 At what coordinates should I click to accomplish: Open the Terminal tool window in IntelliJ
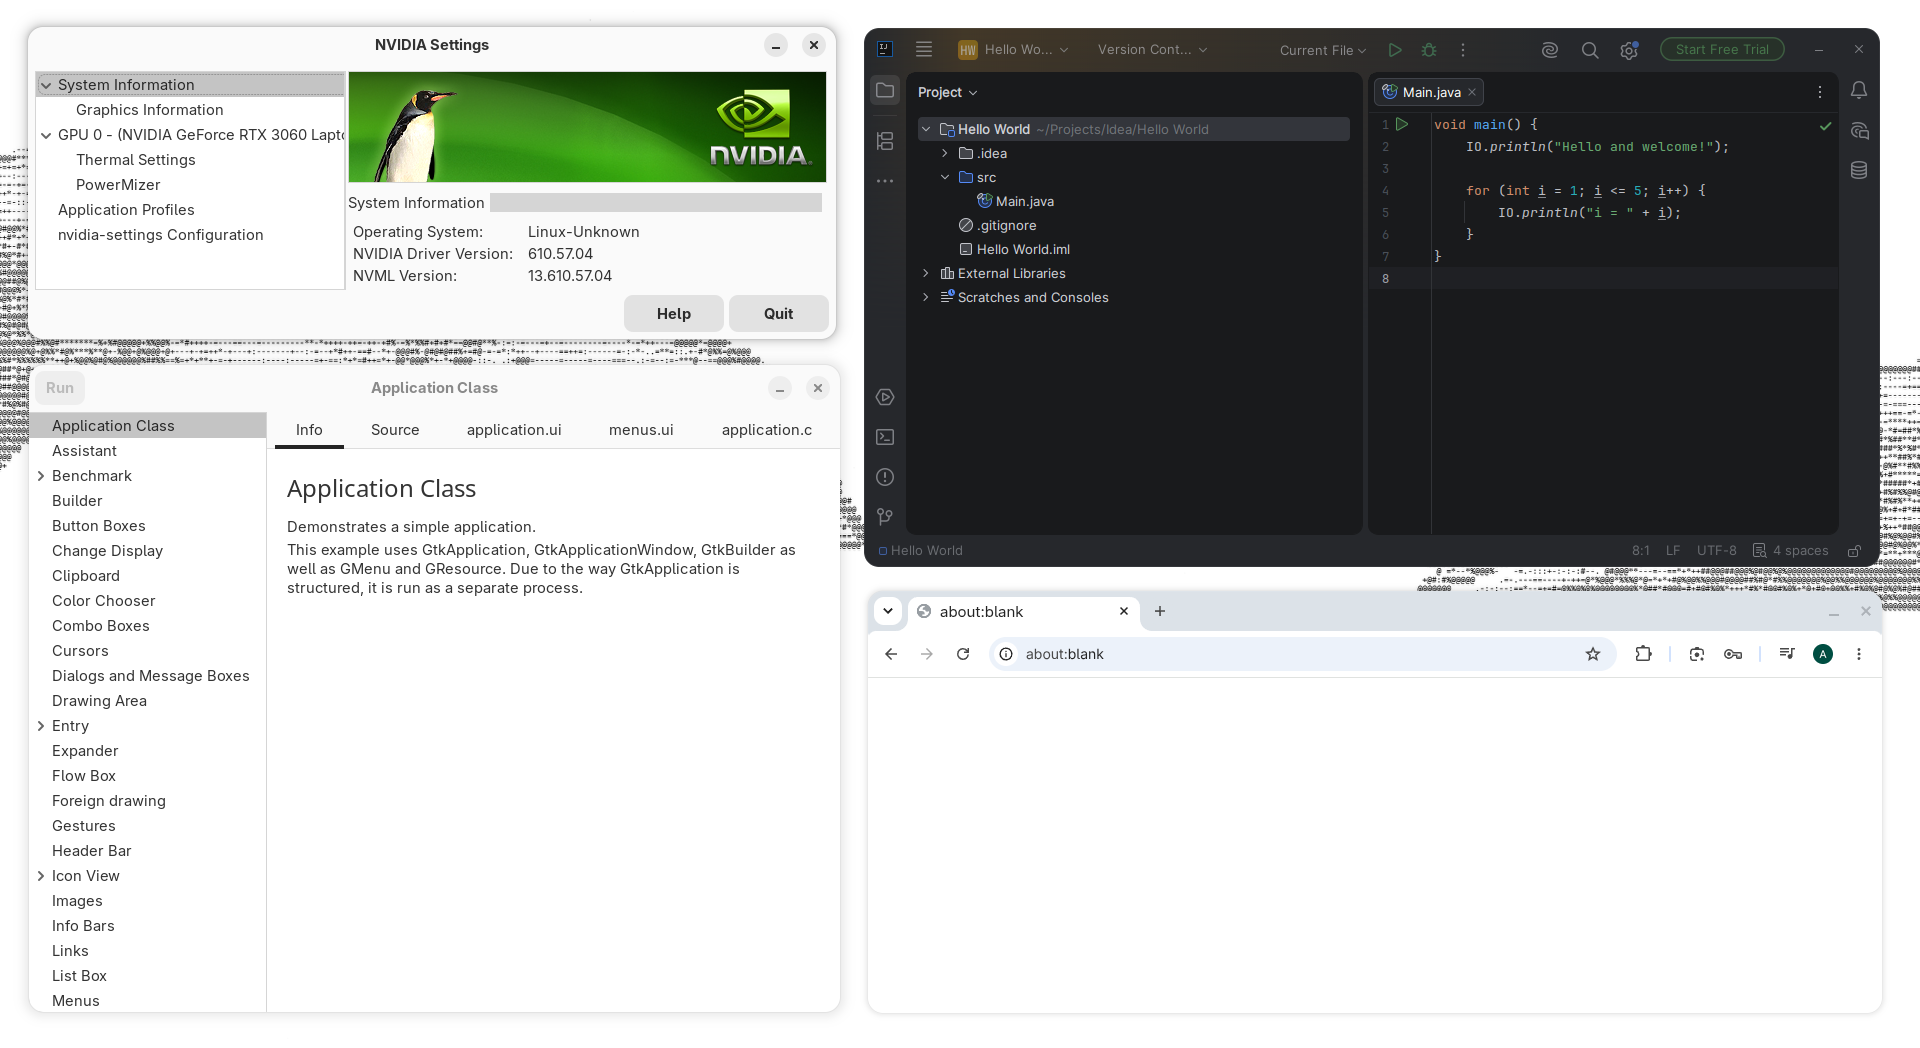pyautogui.click(x=885, y=437)
